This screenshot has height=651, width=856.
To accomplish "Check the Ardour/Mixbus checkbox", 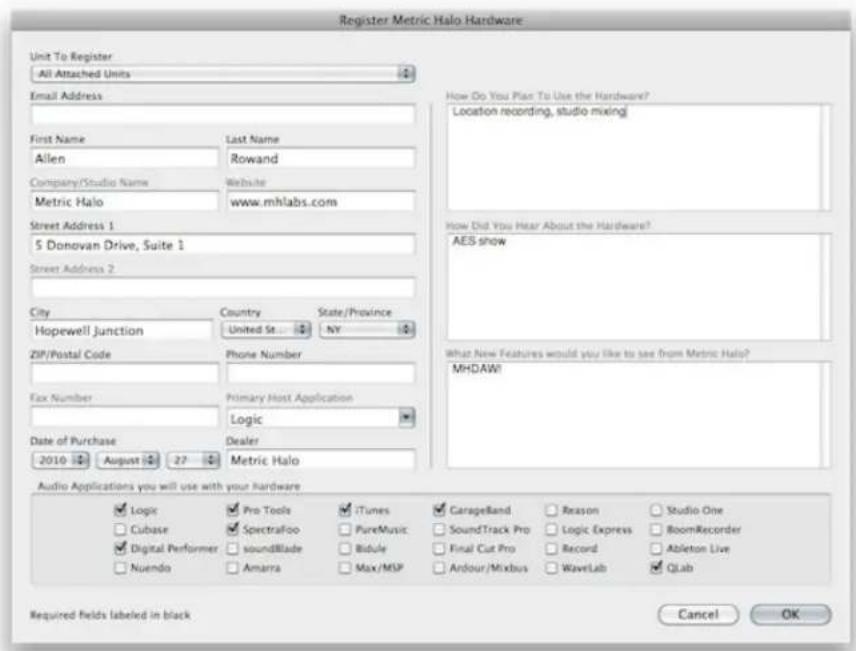I will [439, 568].
